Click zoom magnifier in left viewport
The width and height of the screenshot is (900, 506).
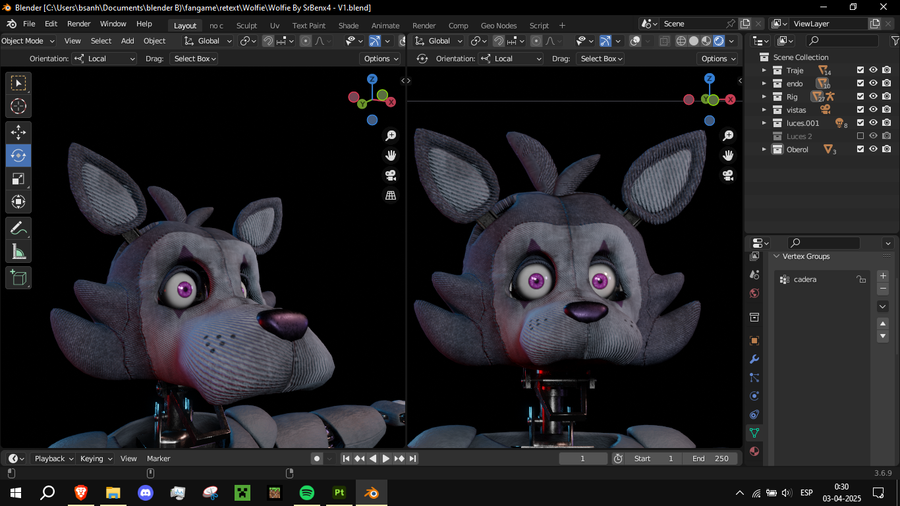pos(391,136)
